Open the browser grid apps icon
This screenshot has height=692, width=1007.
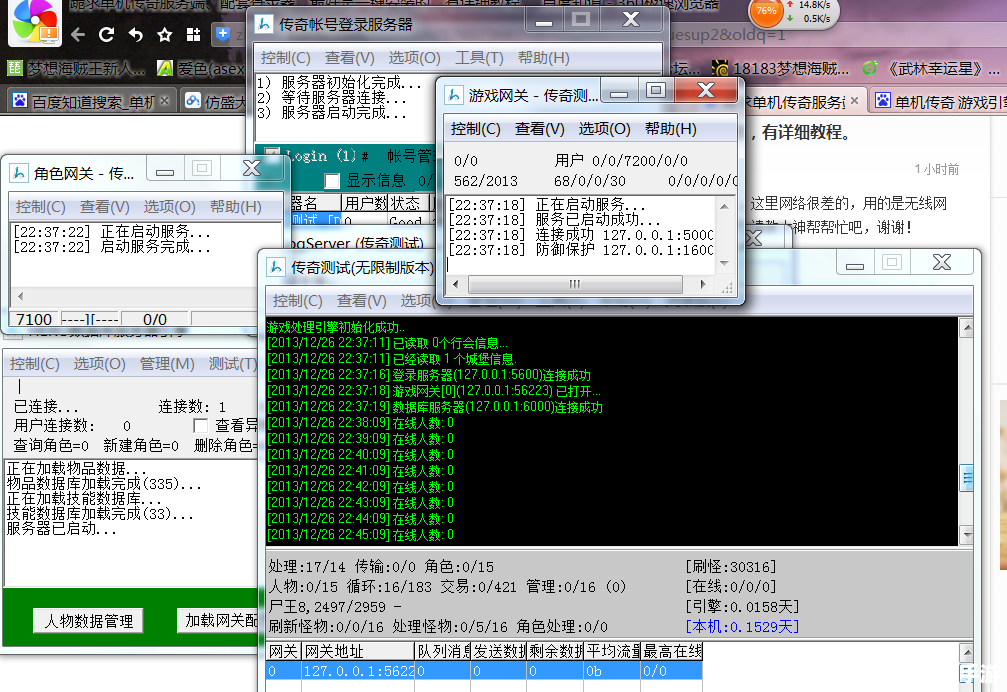click(193, 35)
